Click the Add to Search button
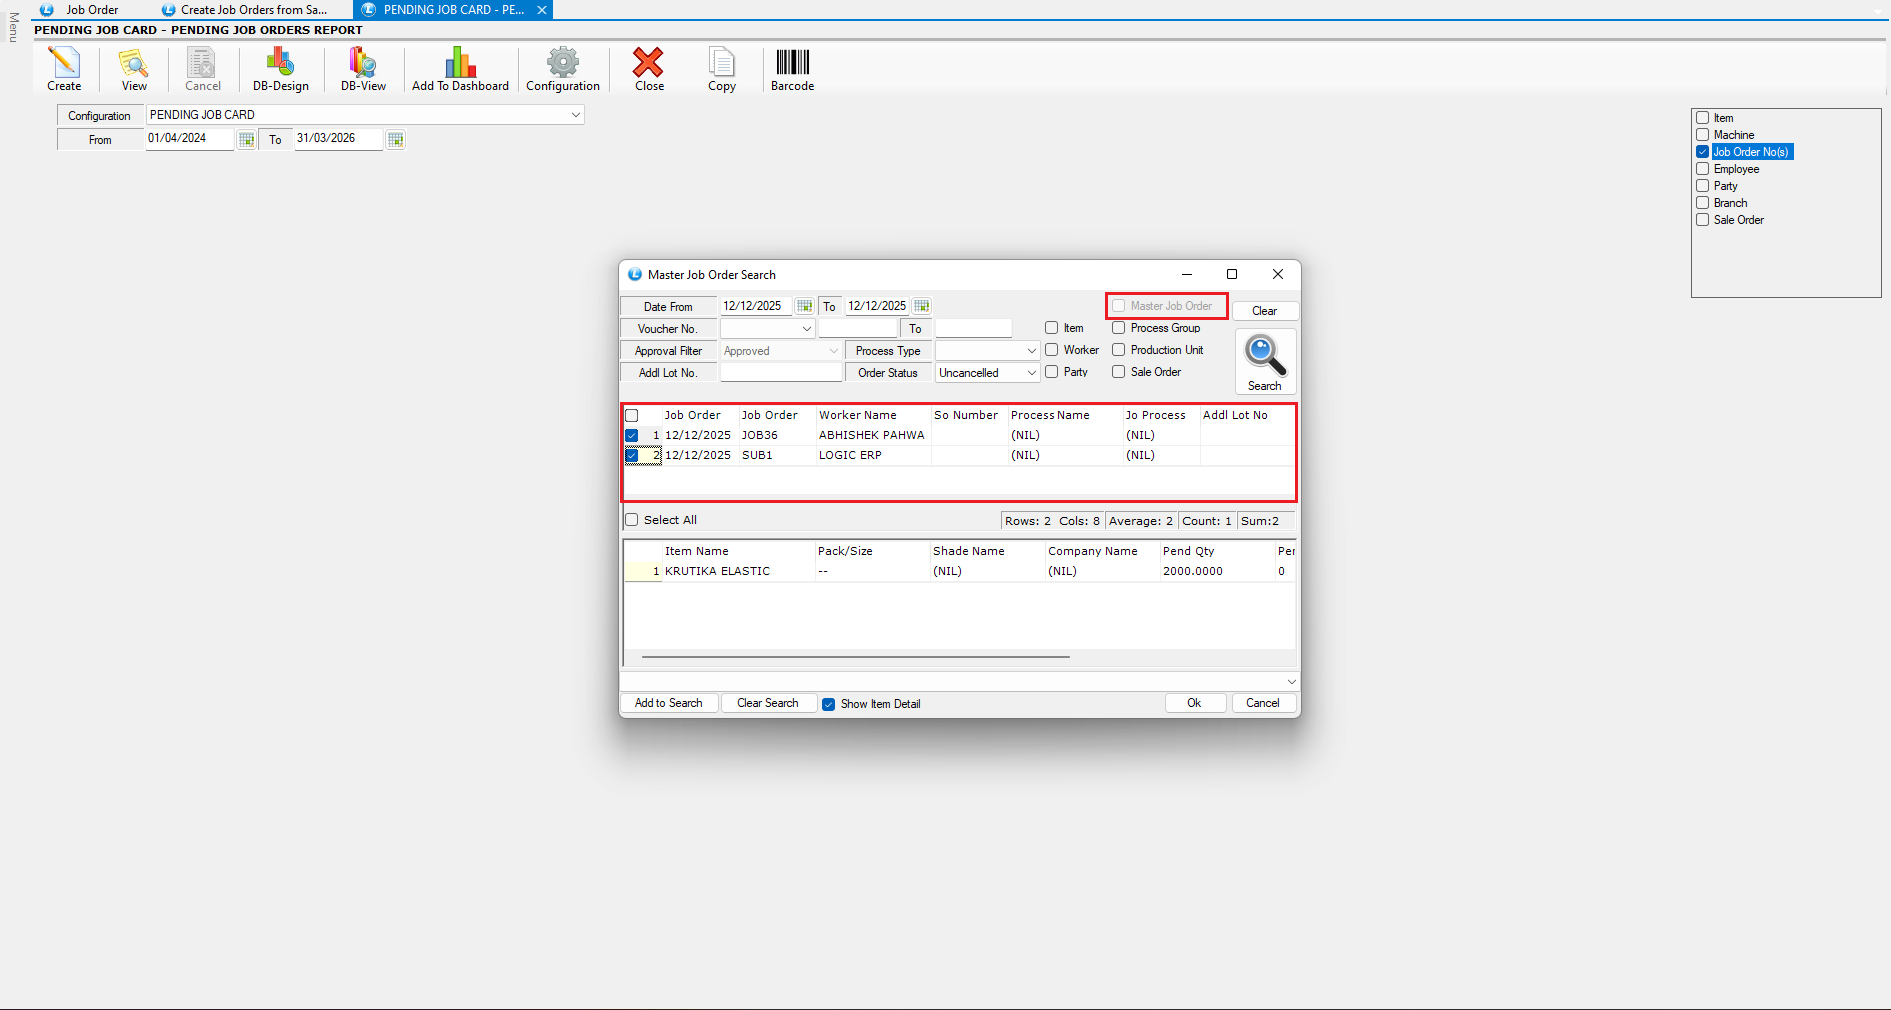 (669, 703)
